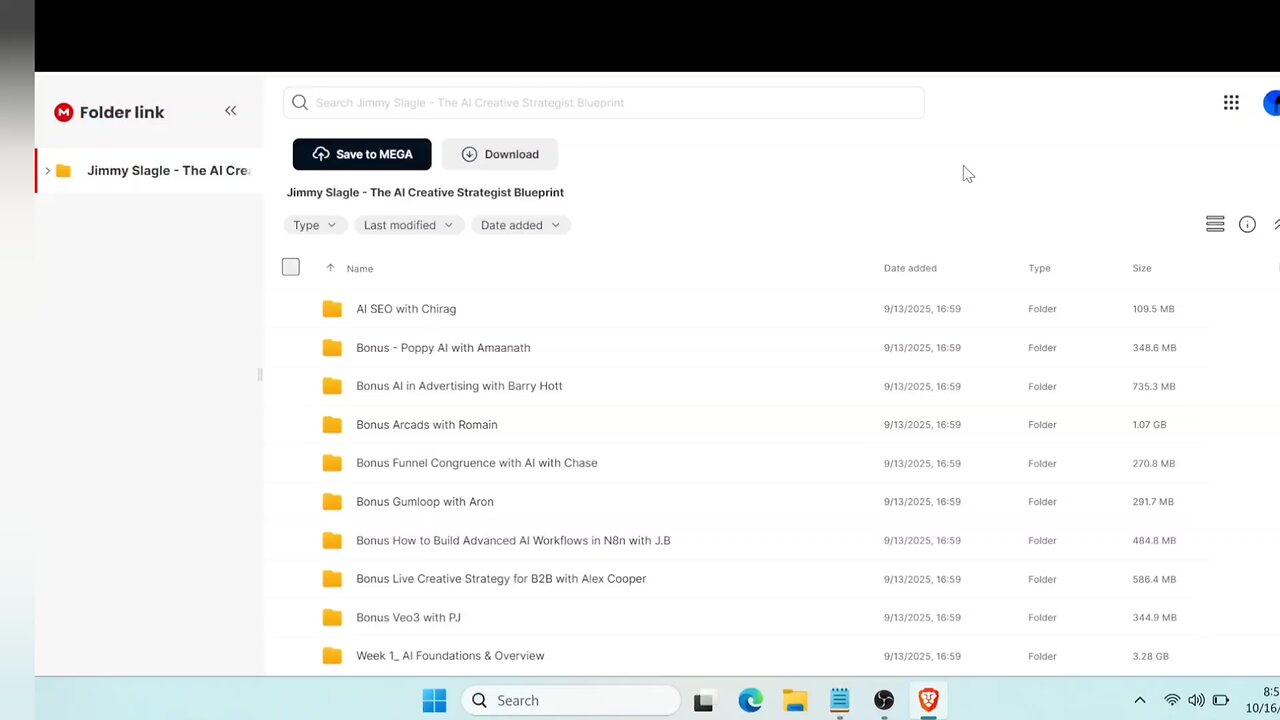The height and width of the screenshot is (720, 1280).
Task: Click size value 735.3 MB
Action: pos(1154,386)
